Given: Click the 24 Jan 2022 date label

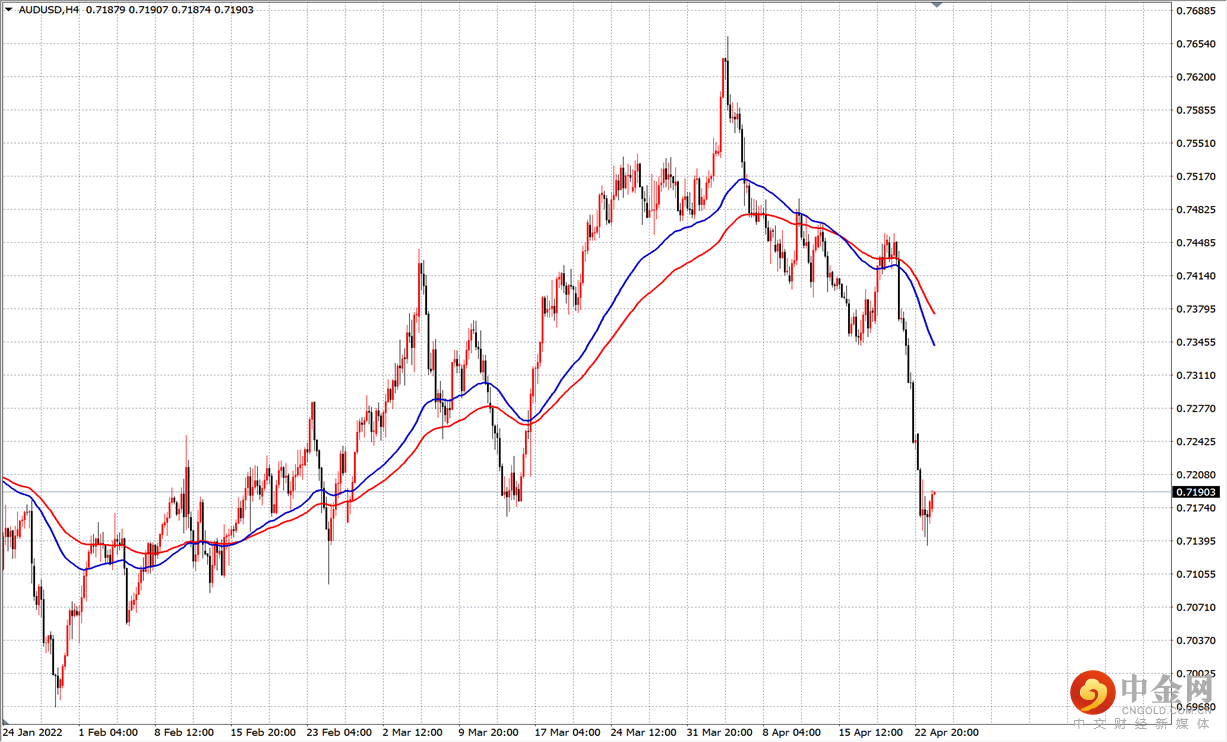Looking at the screenshot, I should 32,732.
